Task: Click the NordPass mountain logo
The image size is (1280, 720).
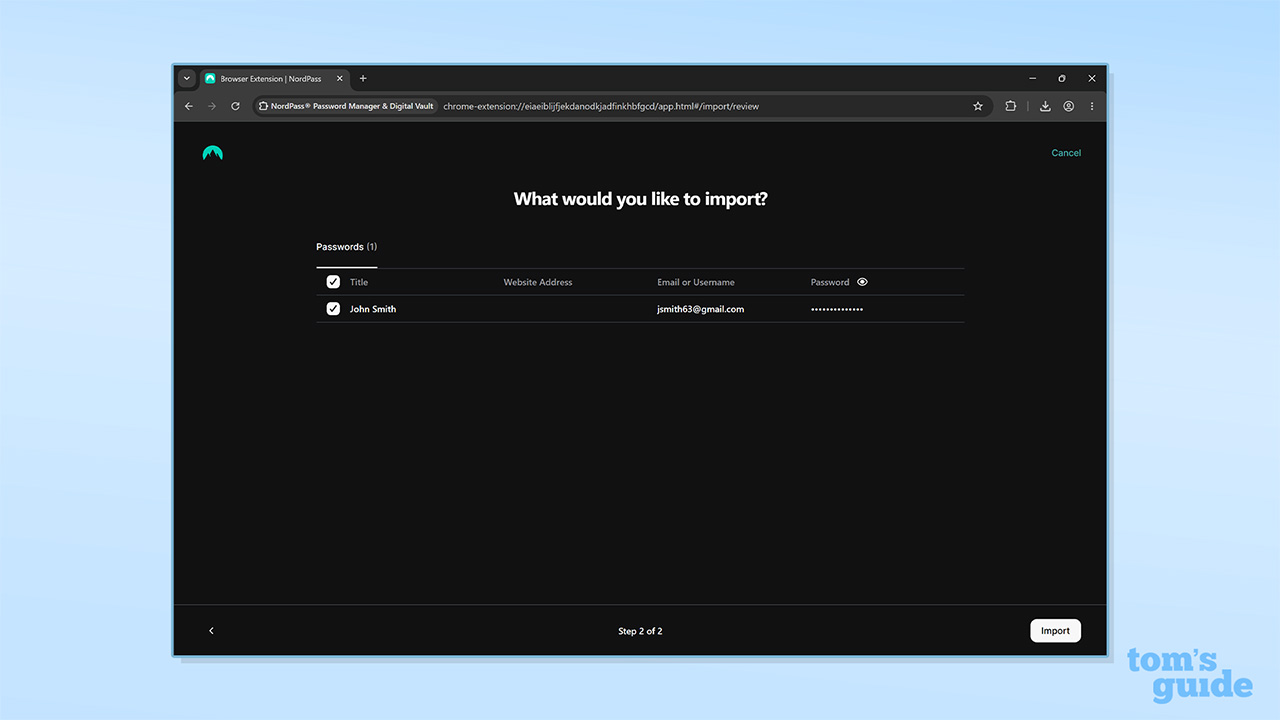Action: pyautogui.click(x=212, y=153)
